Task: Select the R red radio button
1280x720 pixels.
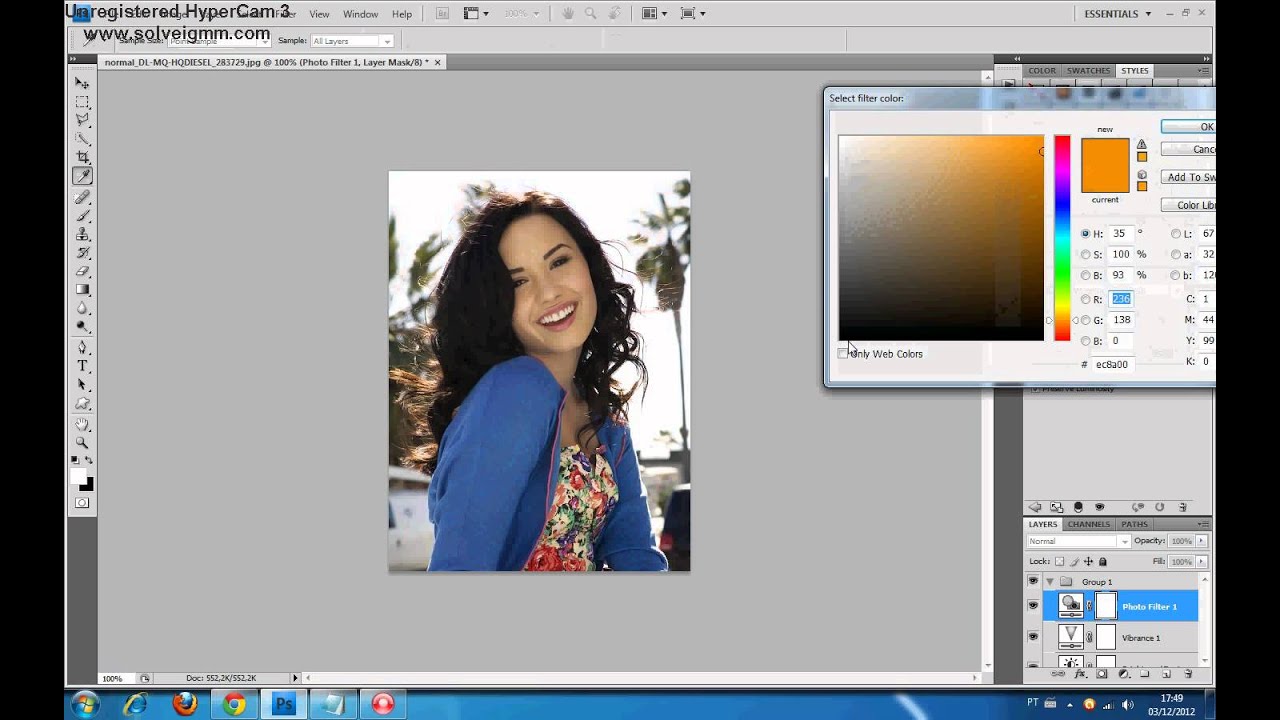Action: 1085,299
